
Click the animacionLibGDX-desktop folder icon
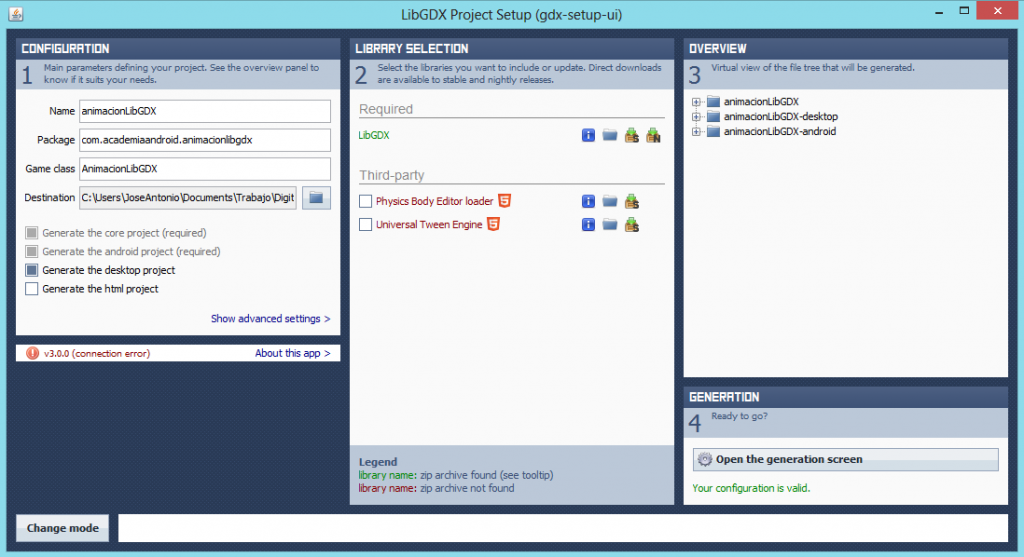point(713,116)
